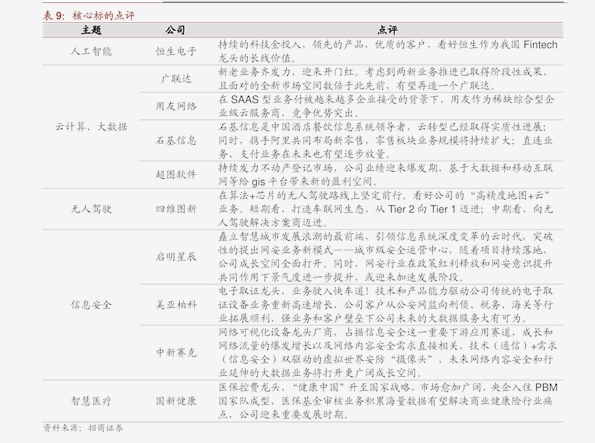Screen dimensions: 595x443
Task: Click the 云计算、大数据 theme cell
Action: tap(91, 126)
